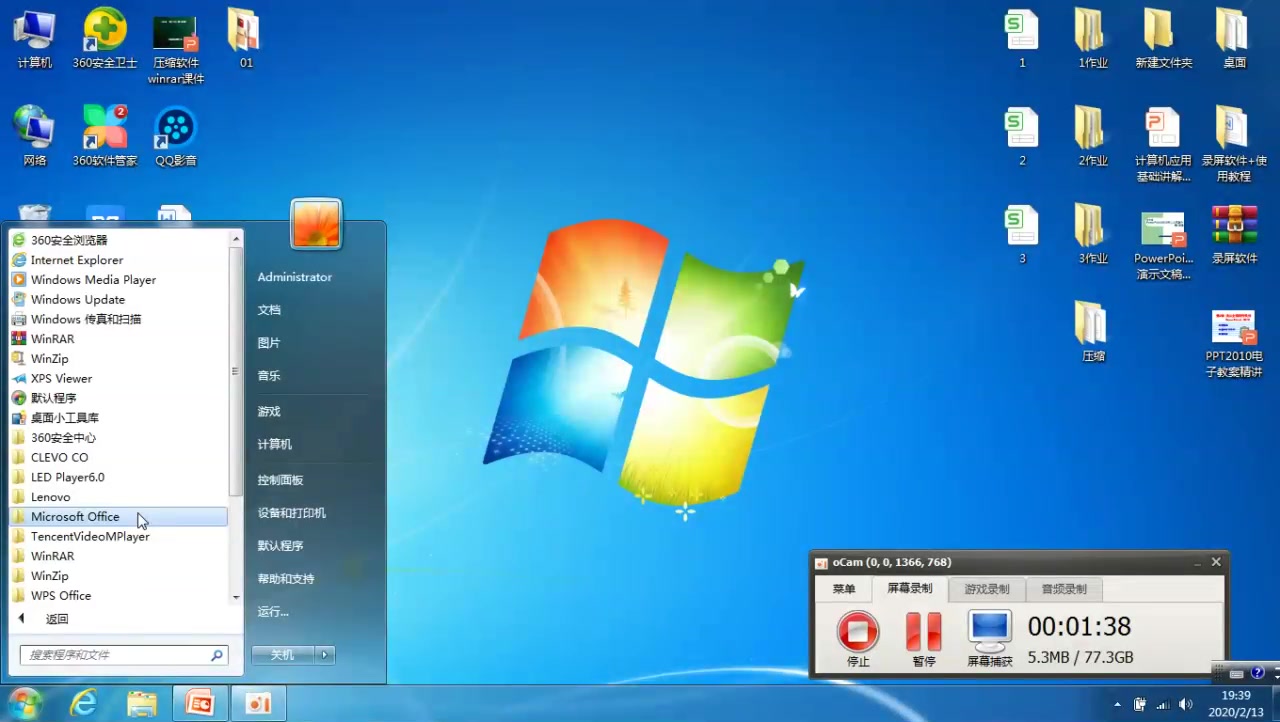The height and width of the screenshot is (722, 1280).
Task: Open the 1作业 folder
Action: [x=1093, y=40]
